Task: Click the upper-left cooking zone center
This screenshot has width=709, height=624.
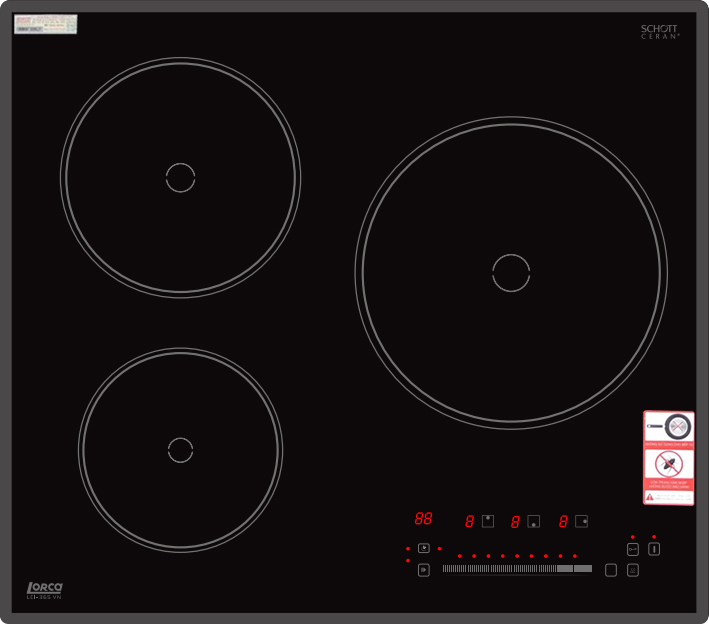Action: [180, 177]
